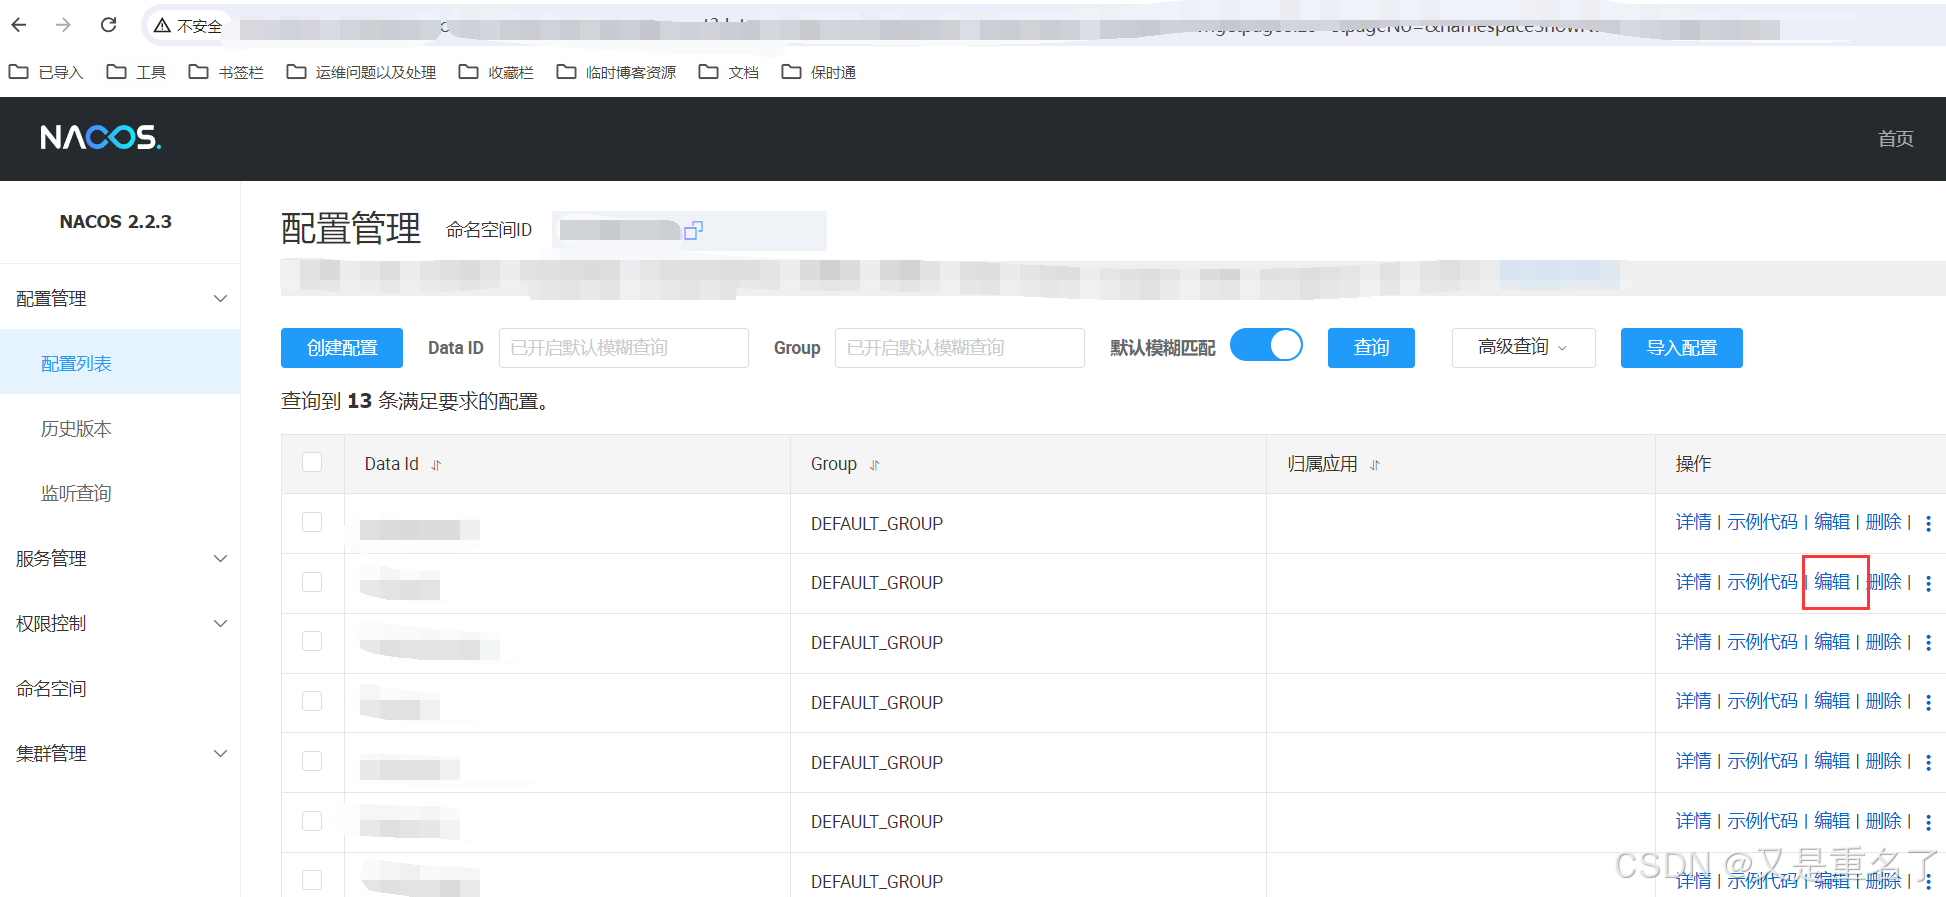Check the third row's checkbox
The image size is (1946, 897).
pos(312,641)
